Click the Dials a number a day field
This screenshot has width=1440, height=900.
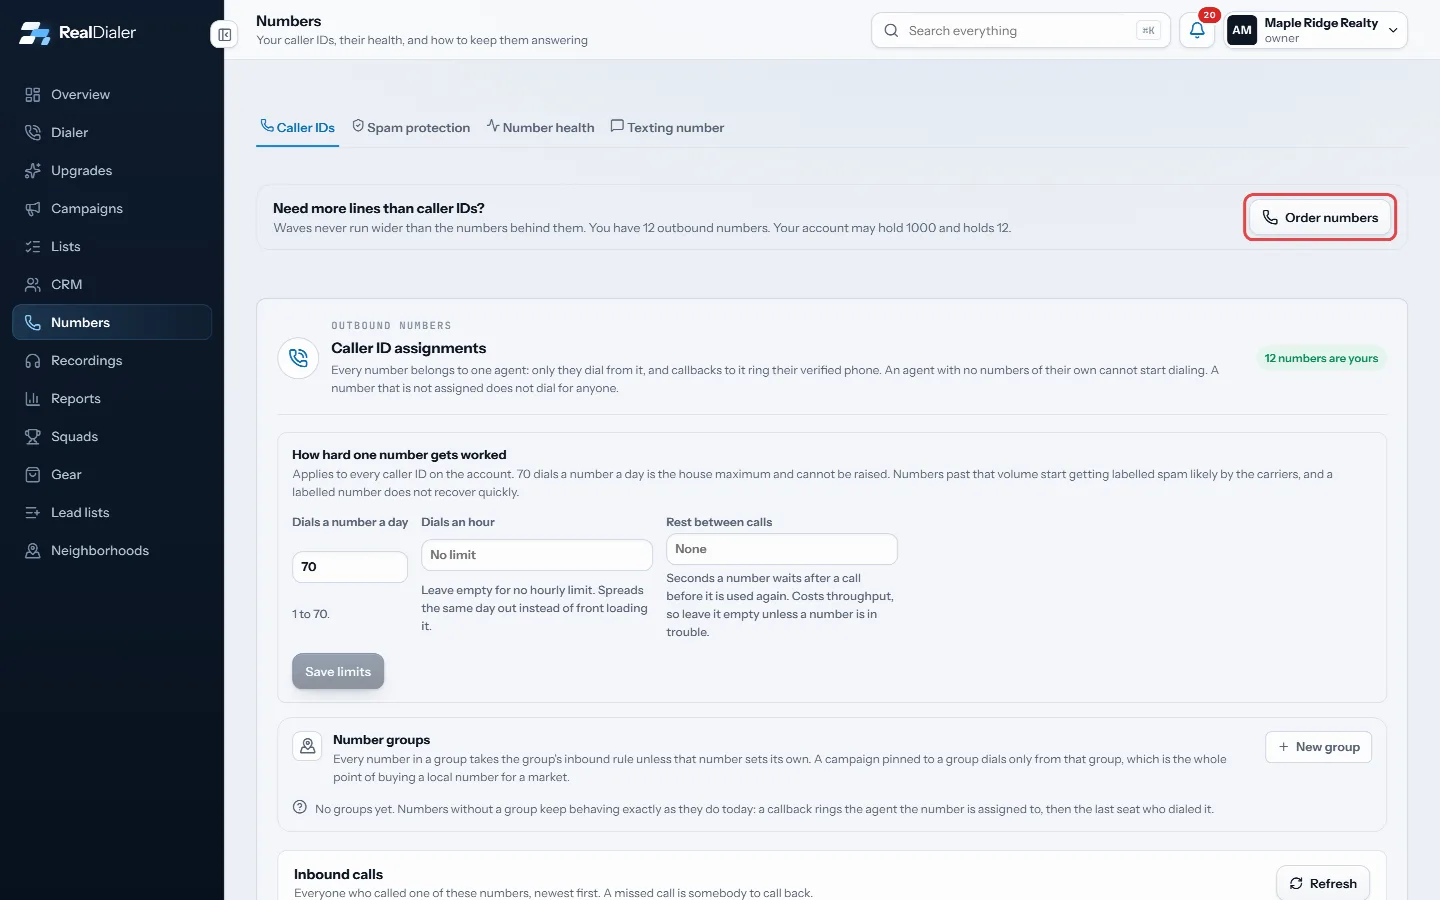pos(350,567)
